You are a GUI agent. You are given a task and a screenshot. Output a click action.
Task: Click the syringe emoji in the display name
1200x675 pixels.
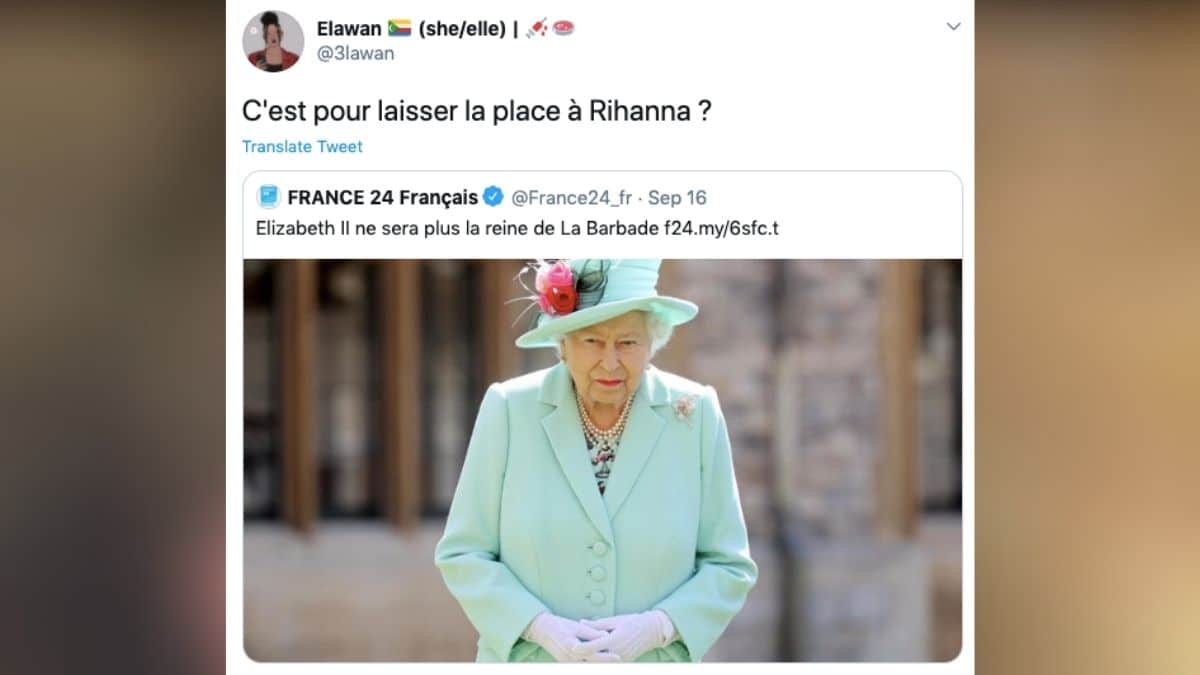tap(535, 28)
